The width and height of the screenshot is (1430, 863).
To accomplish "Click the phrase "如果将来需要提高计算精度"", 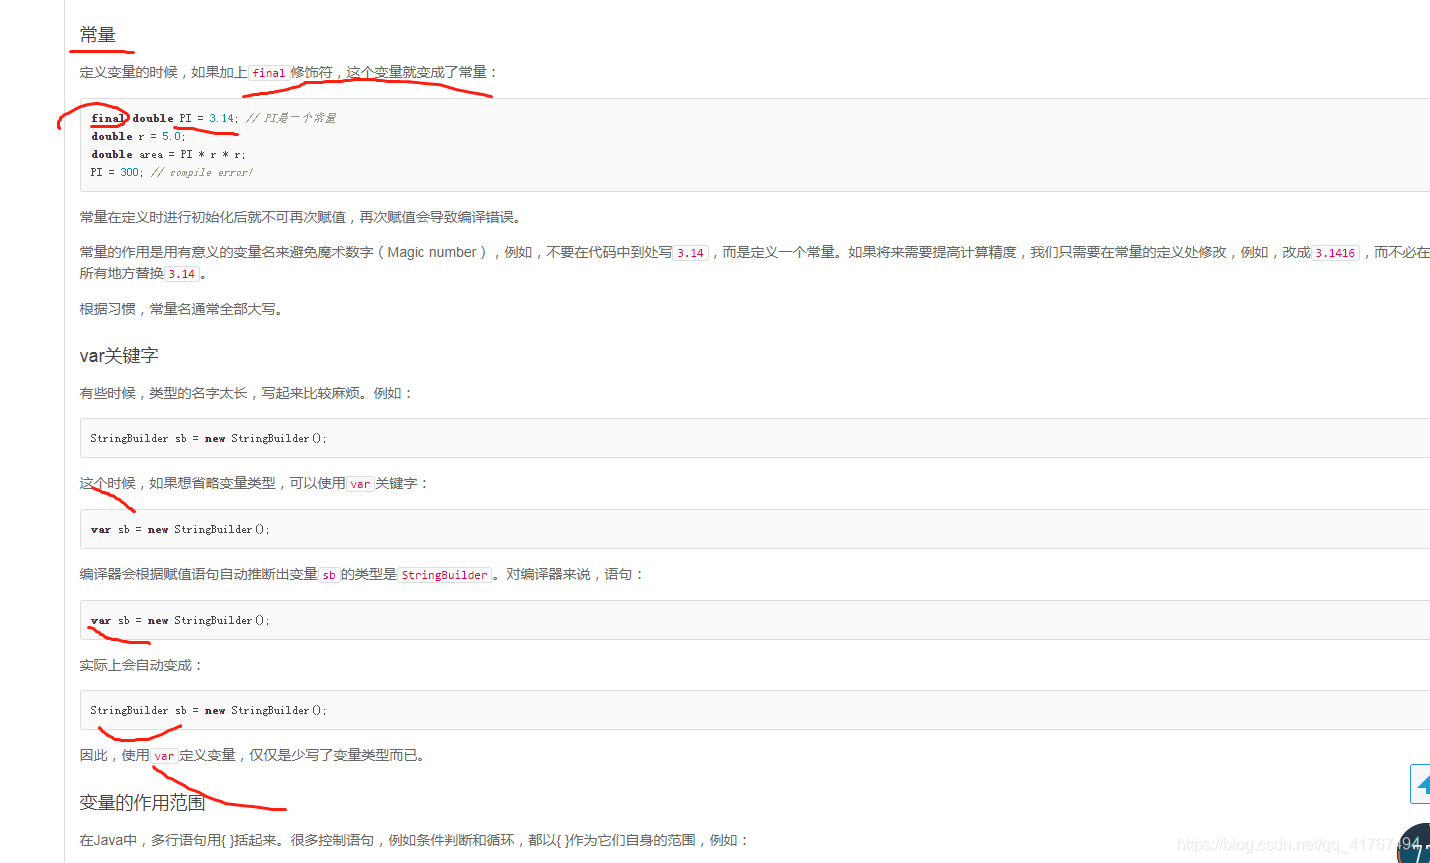I will coord(932,252).
